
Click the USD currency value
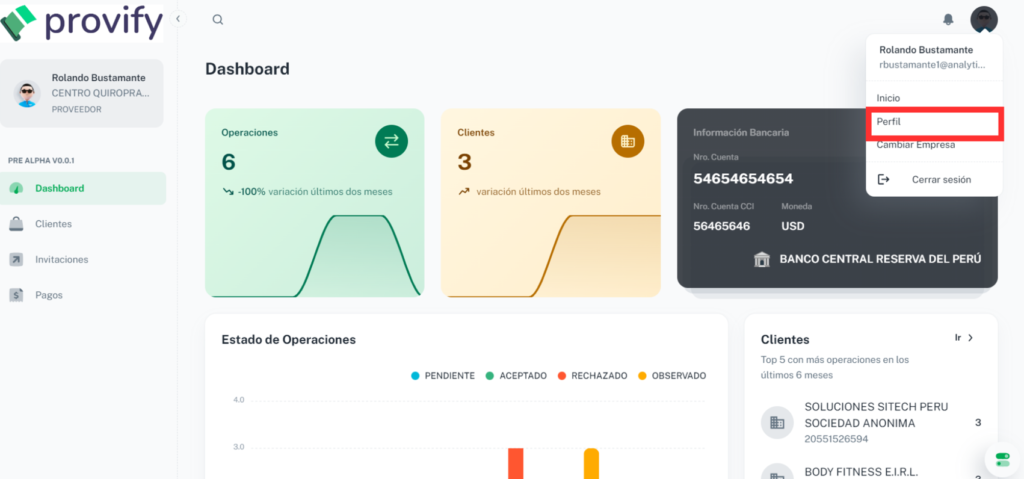pos(793,226)
